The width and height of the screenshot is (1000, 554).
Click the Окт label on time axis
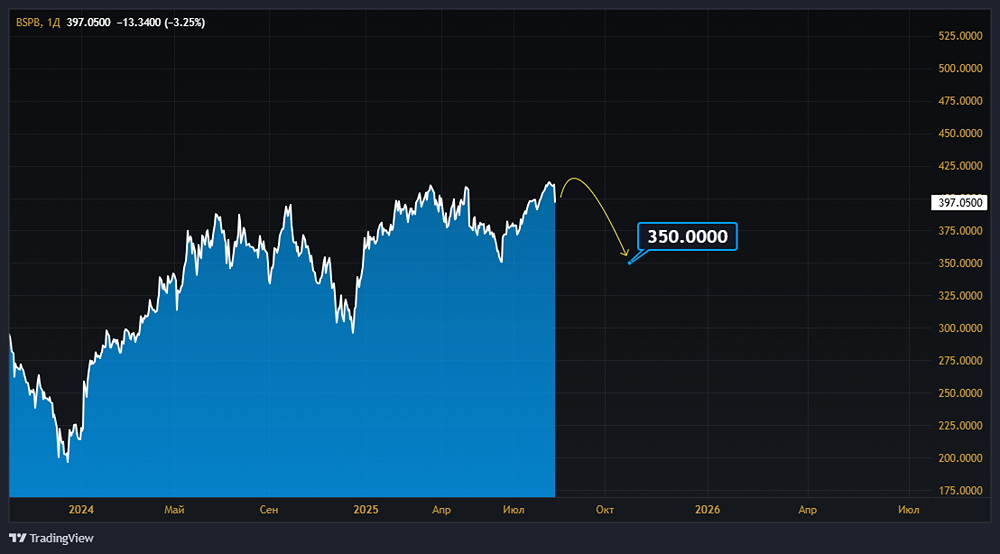[x=605, y=509]
